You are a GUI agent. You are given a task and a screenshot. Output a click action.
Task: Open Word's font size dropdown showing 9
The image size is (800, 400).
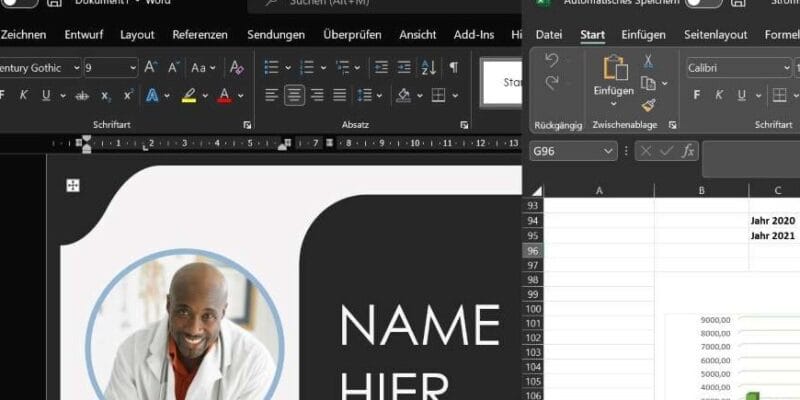(131, 68)
